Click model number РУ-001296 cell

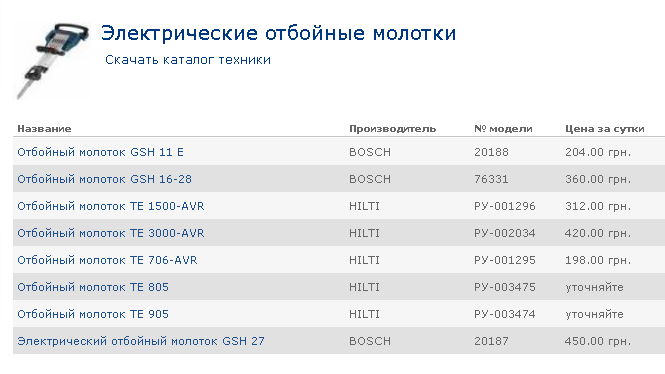click(505, 206)
